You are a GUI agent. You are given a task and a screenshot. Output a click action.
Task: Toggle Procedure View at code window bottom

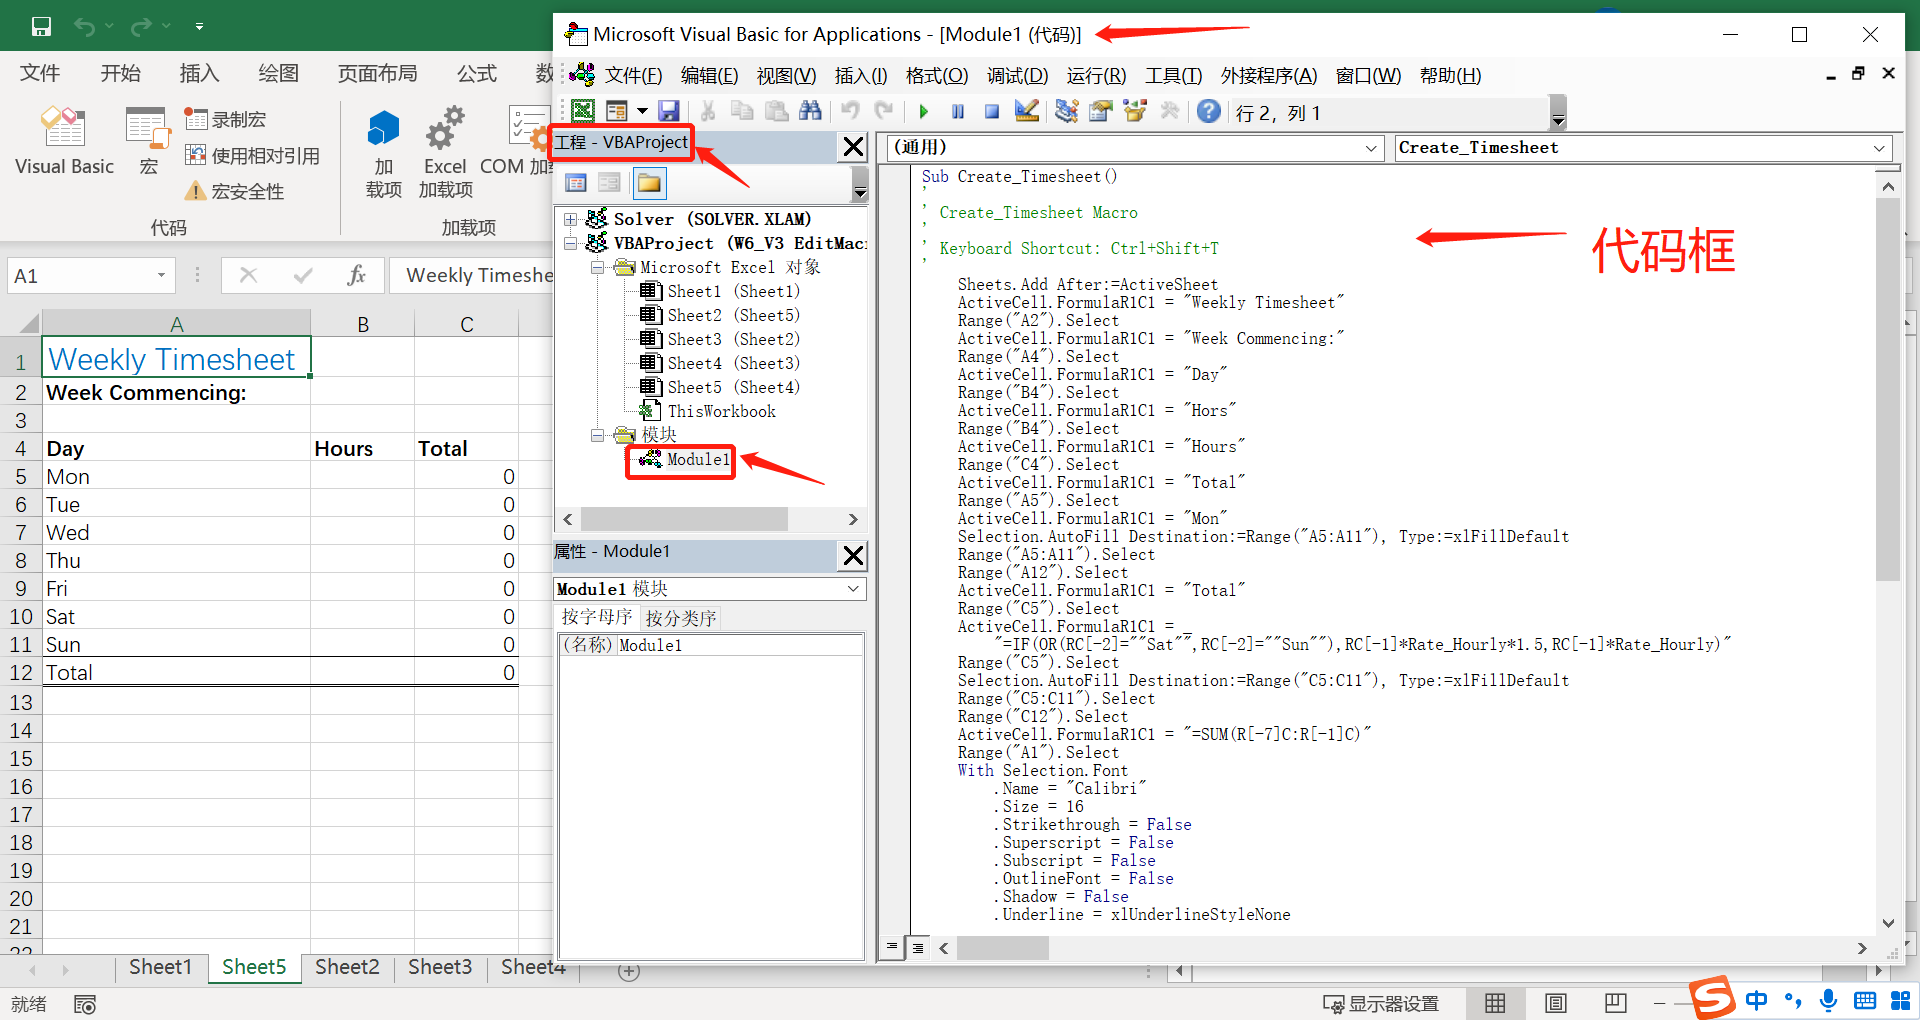(892, 946)
